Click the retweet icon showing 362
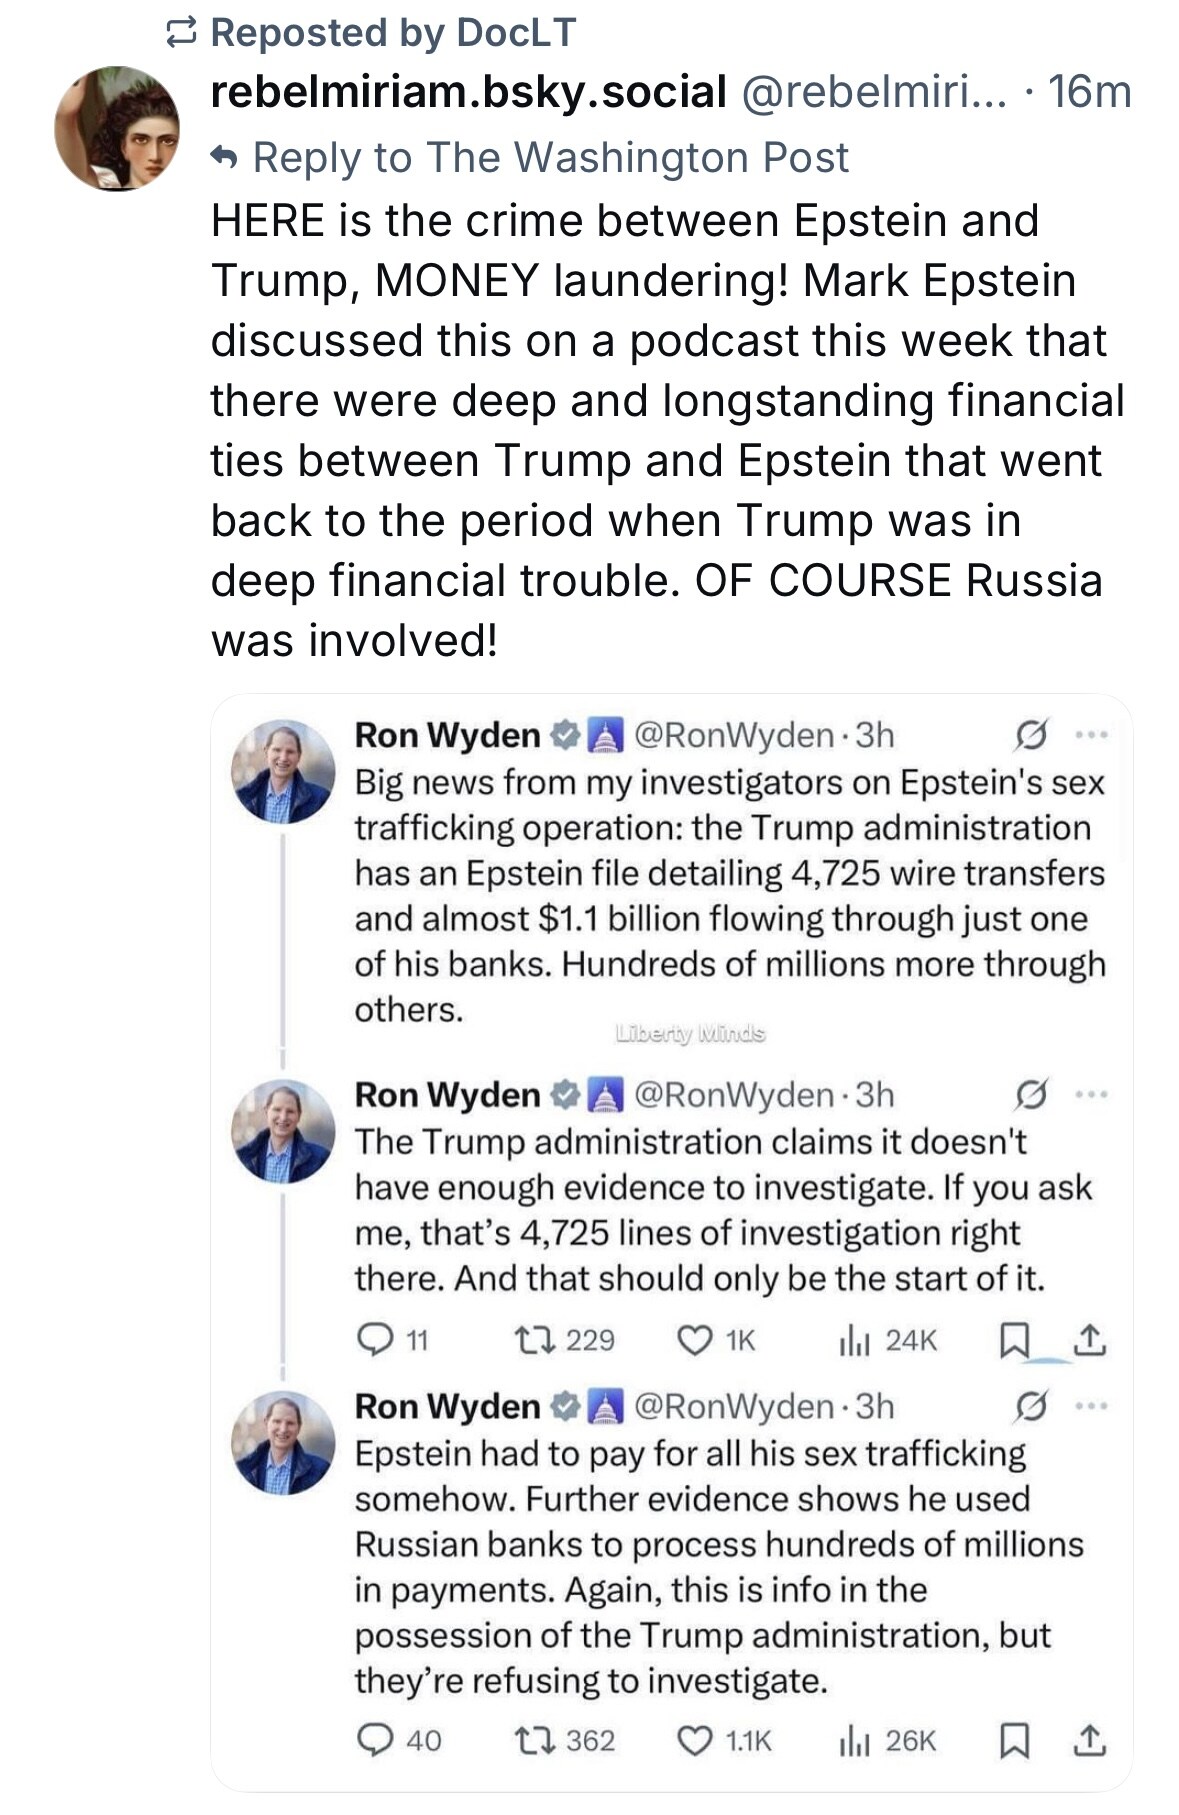This screenshot has width=1179, height=1815. tap(528, 1741)
